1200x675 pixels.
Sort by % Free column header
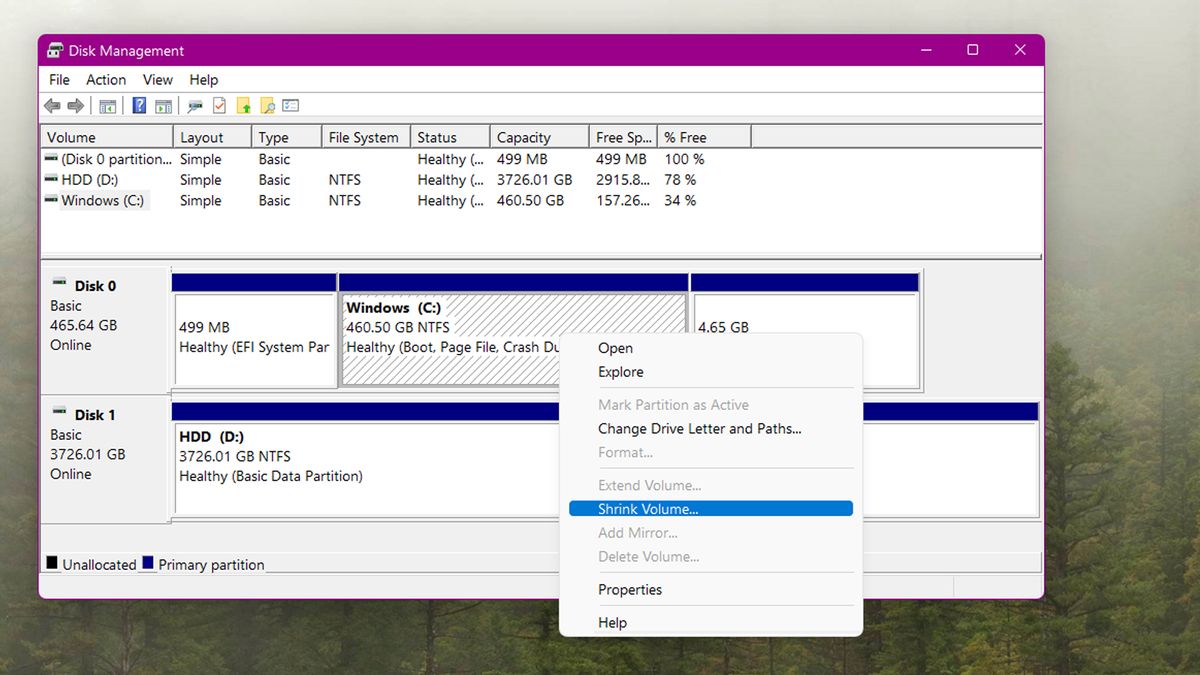pos(704,138)
